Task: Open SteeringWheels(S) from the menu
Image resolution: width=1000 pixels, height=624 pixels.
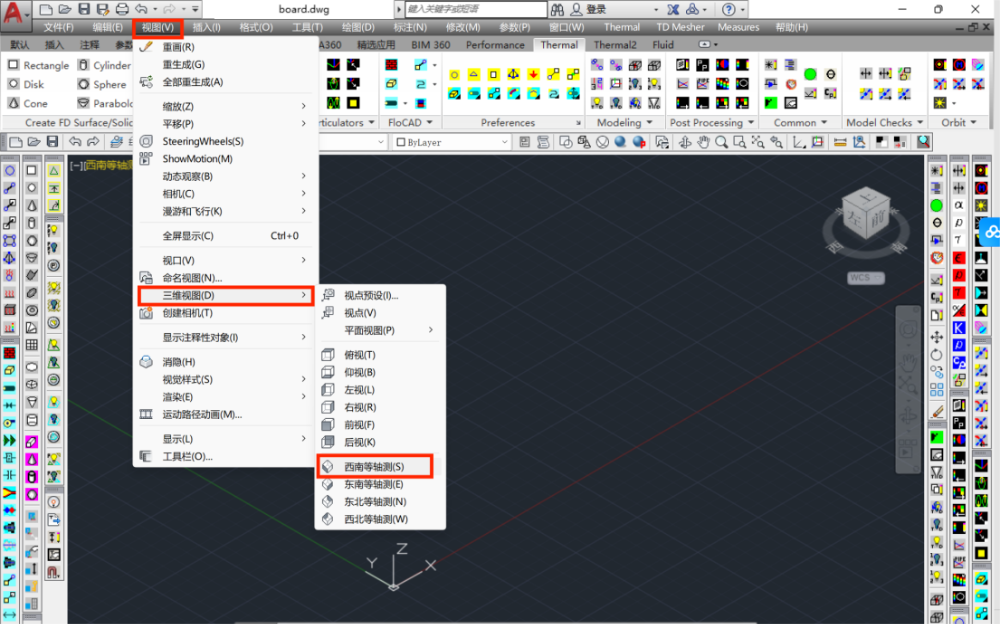Action: pyautogui.click(x=225, y=142)
